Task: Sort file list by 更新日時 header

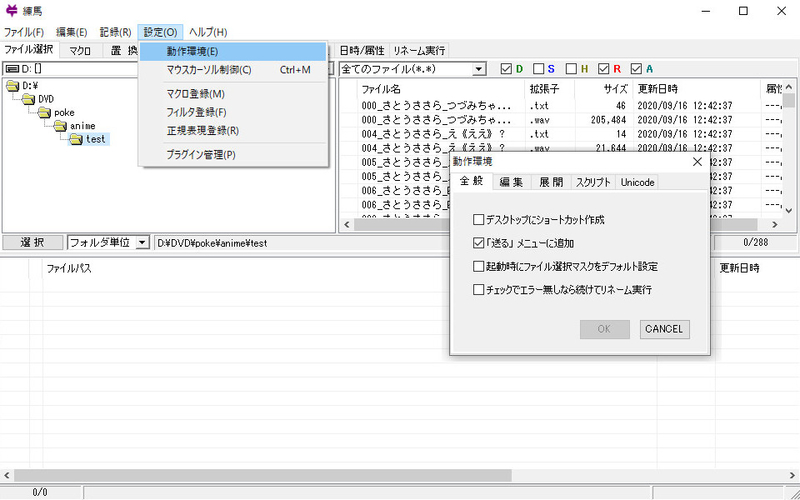Action: [696, 89]
